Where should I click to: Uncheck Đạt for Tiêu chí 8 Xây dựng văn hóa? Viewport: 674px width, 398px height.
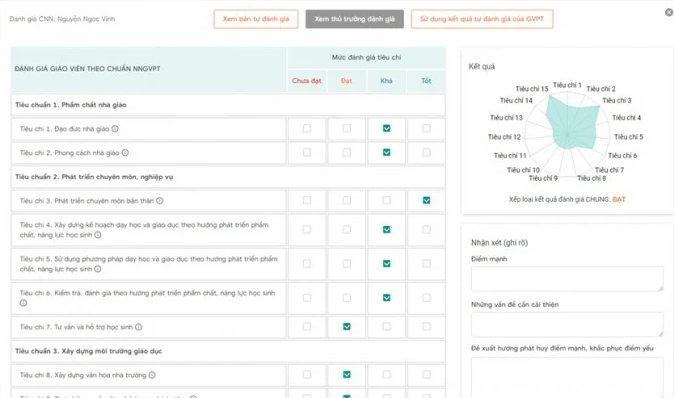(347, 375)
